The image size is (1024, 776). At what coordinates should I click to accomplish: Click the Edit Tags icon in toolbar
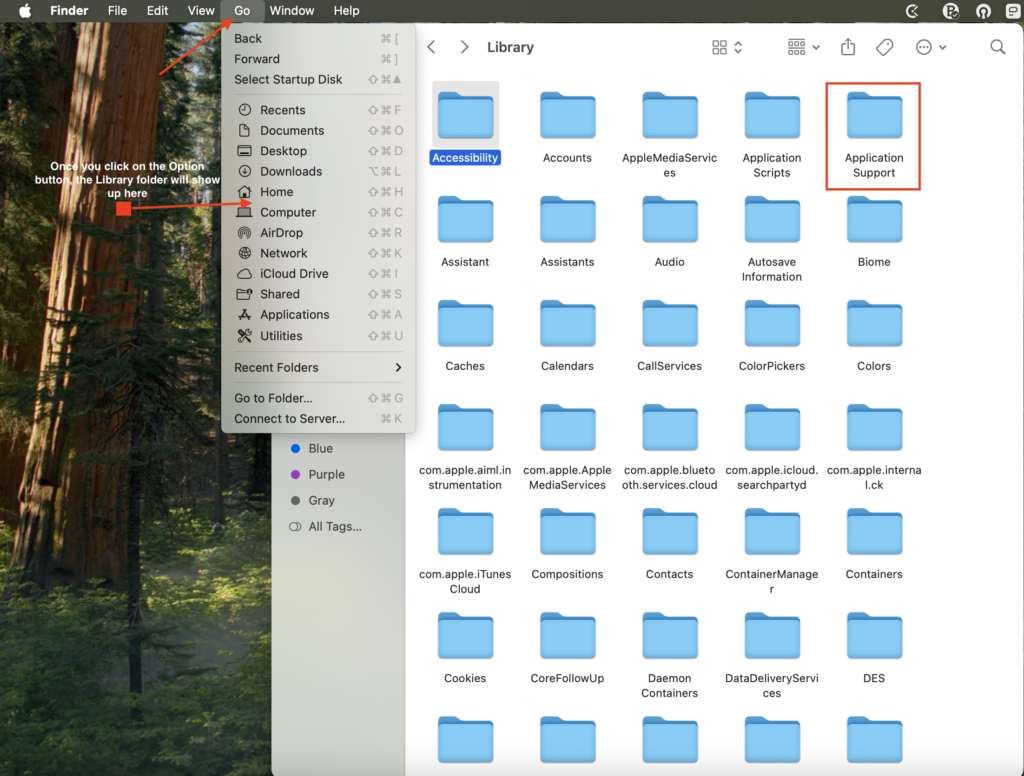coord(884,47)
